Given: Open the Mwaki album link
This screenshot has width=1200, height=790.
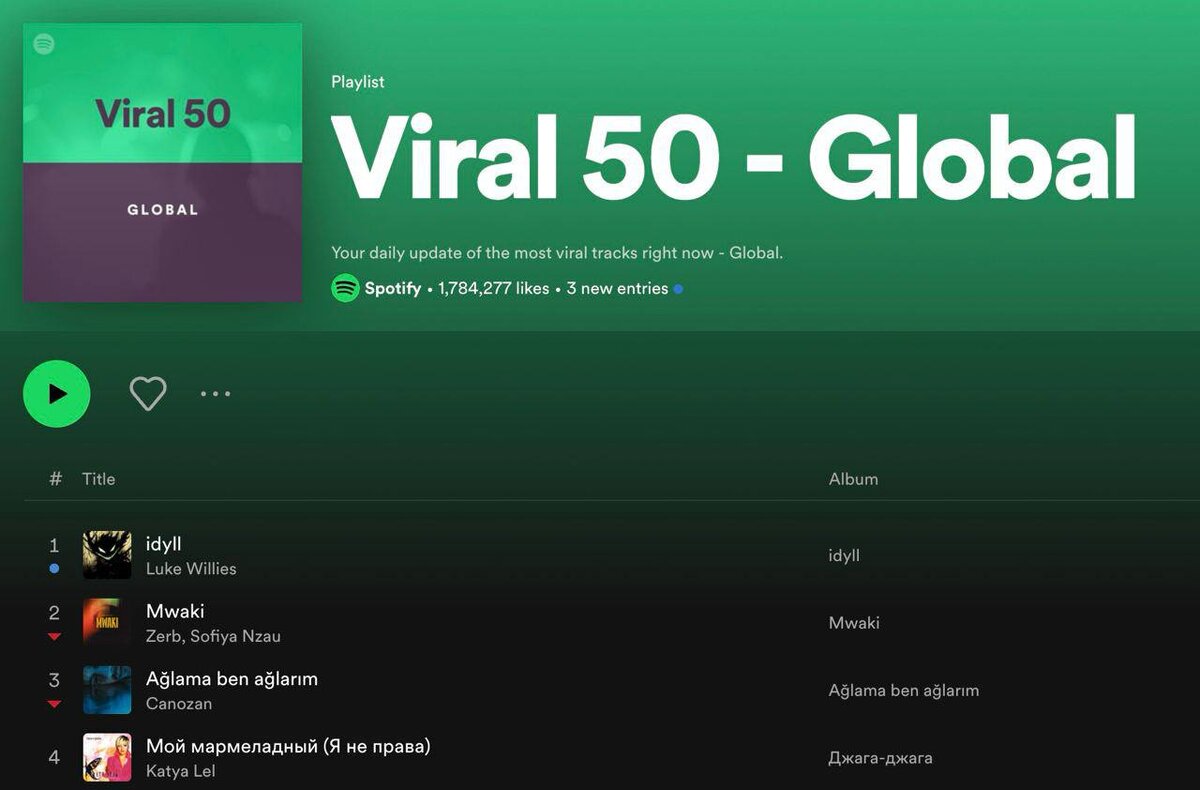Looking at the screenshot, I should click(x=854, y=623).
